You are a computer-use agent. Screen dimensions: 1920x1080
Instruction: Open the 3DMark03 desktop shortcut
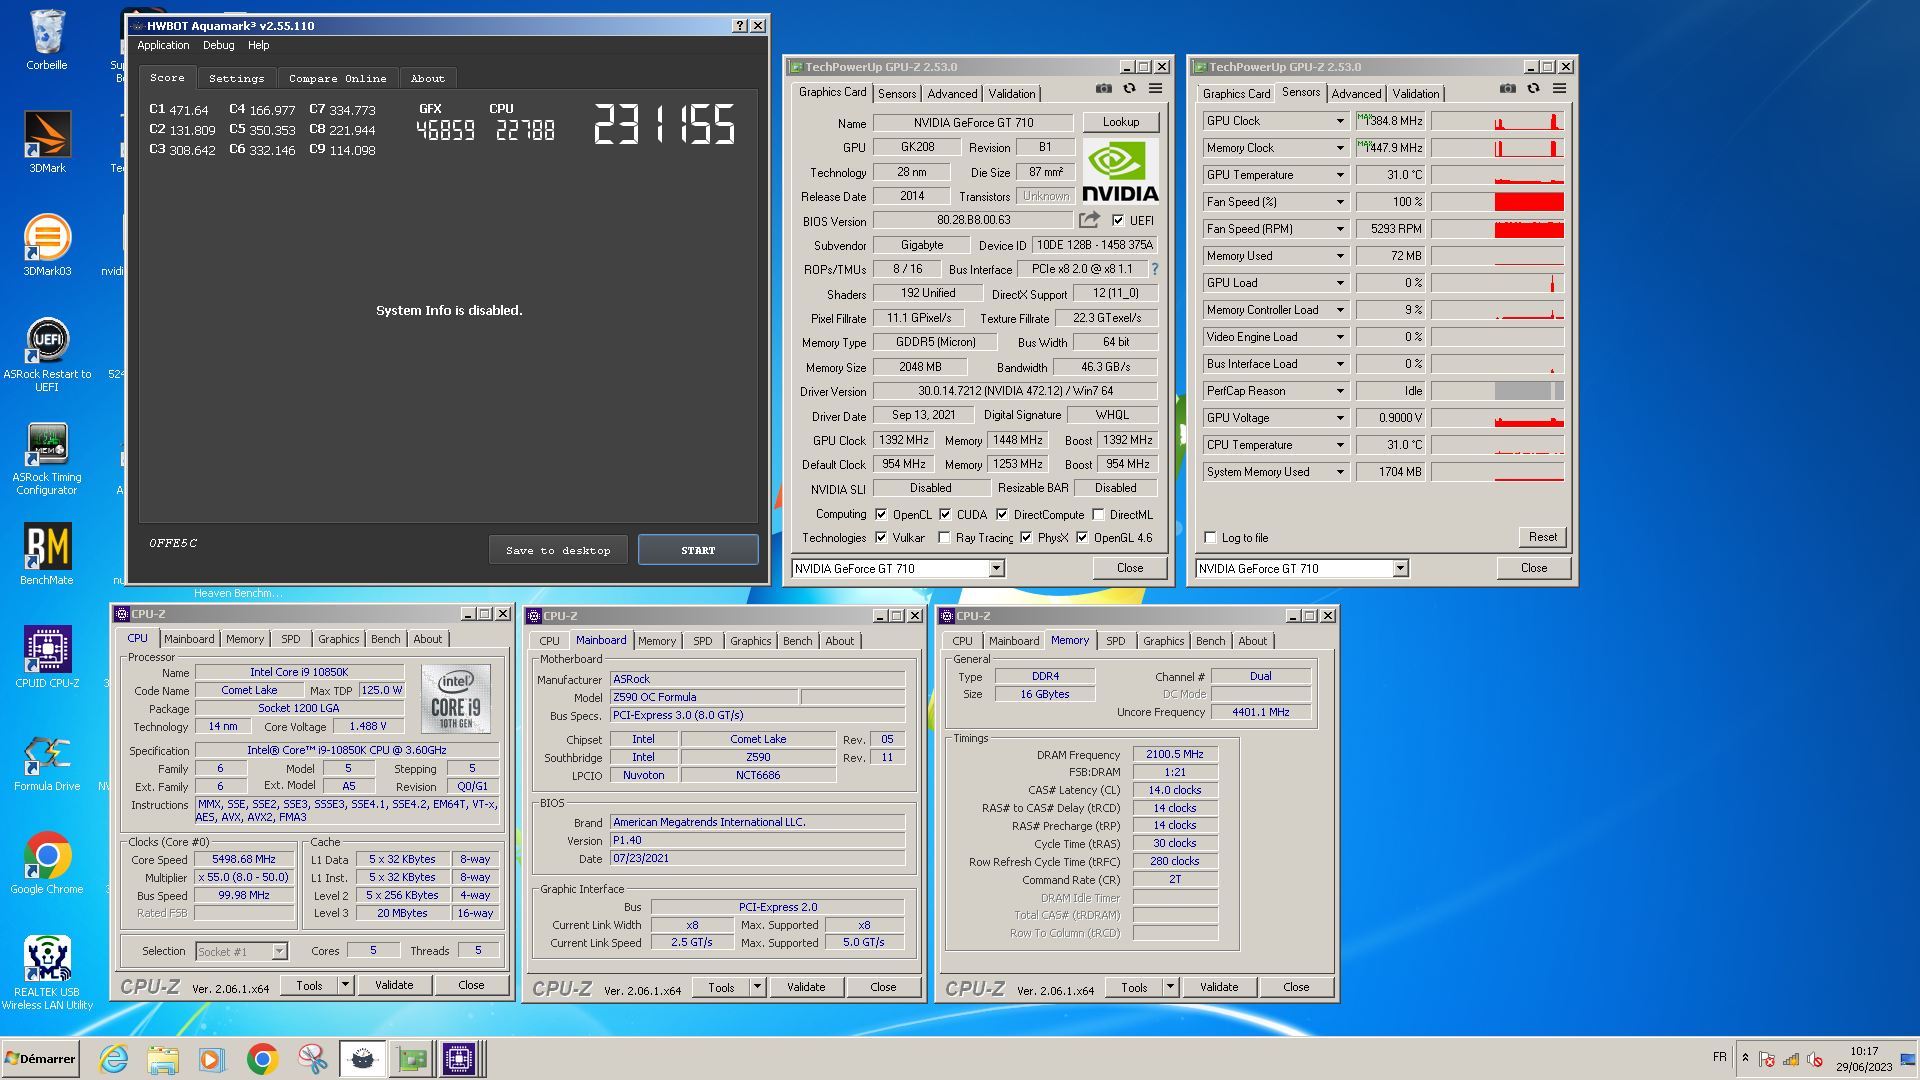click(x=47, y=245)
